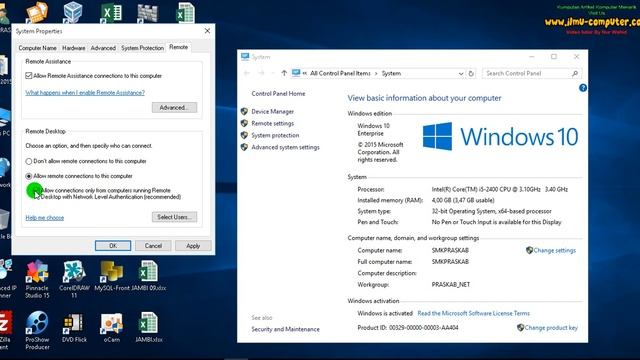Switch to the Hardware tab
The image size is (640, 360).
tap(73, 48)
